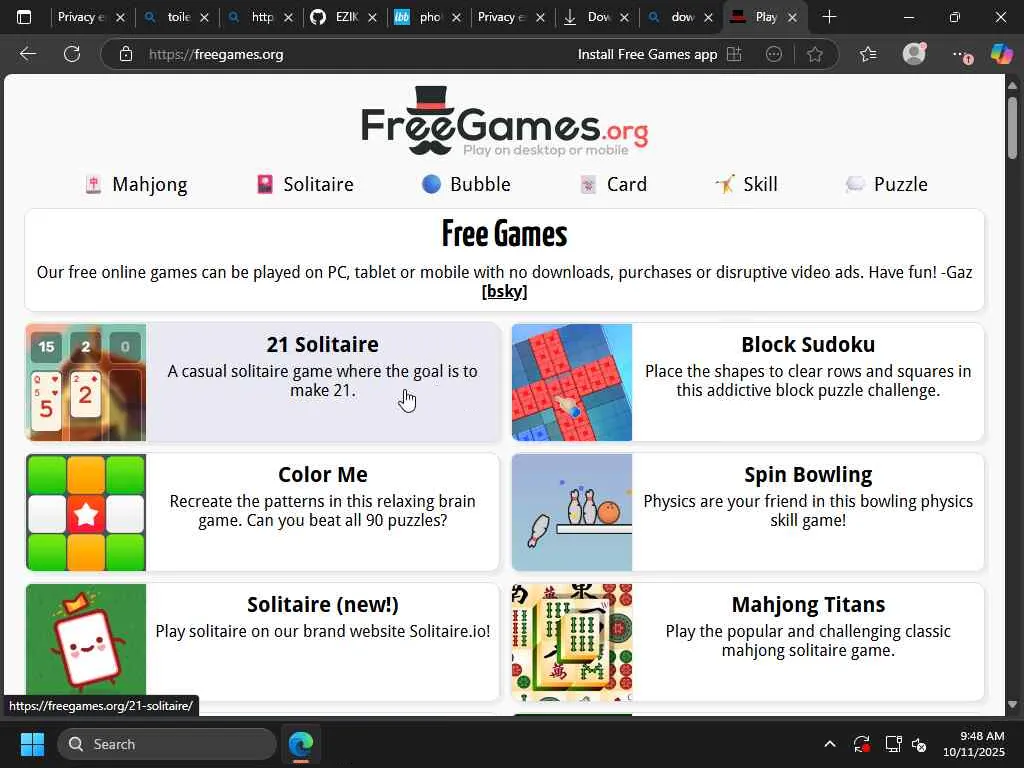The image size is (1024, 768).
Task: Open Mahjong Titans game thumbnail
Action: point(571,643)
